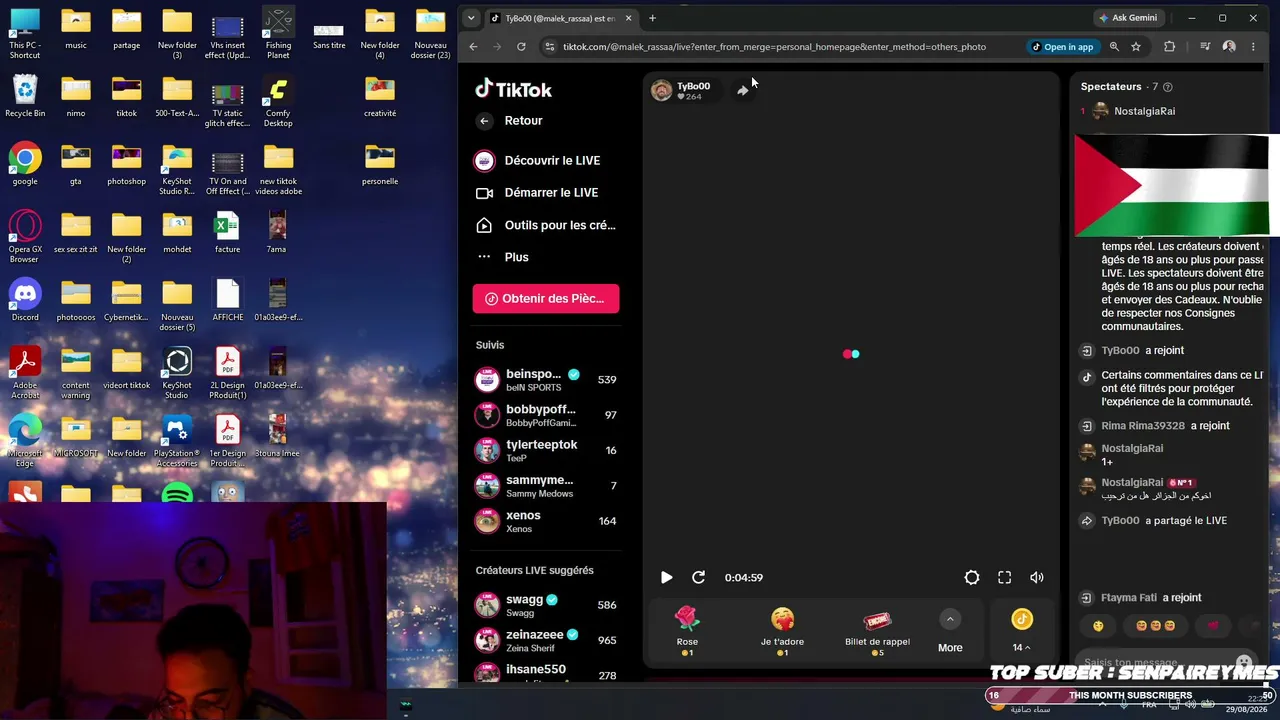Enter fullscreen mode in player
The image size is (1280, 720).
pos(1004,577)
